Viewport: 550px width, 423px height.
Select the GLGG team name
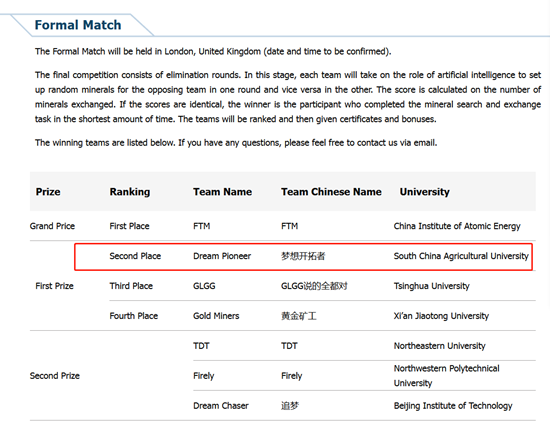pyautogui.click(x=204, y=286)
